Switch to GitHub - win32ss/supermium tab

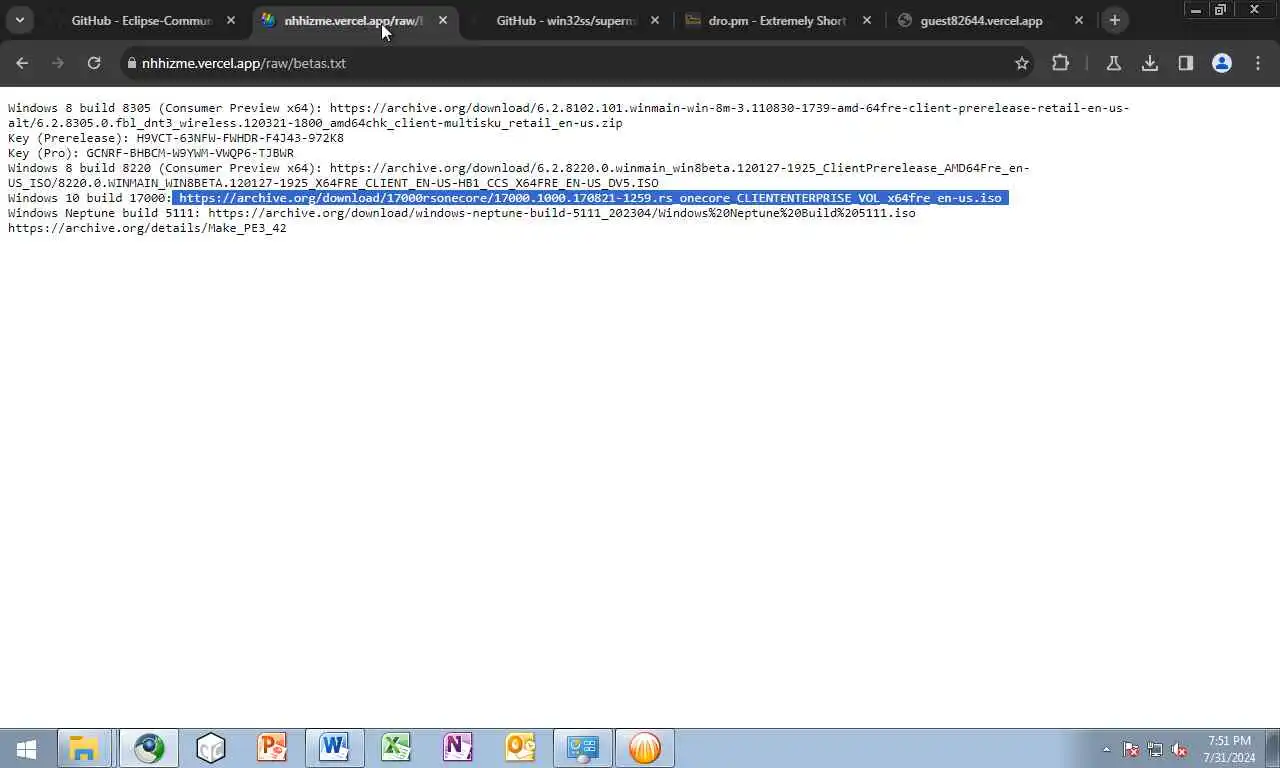coord(565,20)
